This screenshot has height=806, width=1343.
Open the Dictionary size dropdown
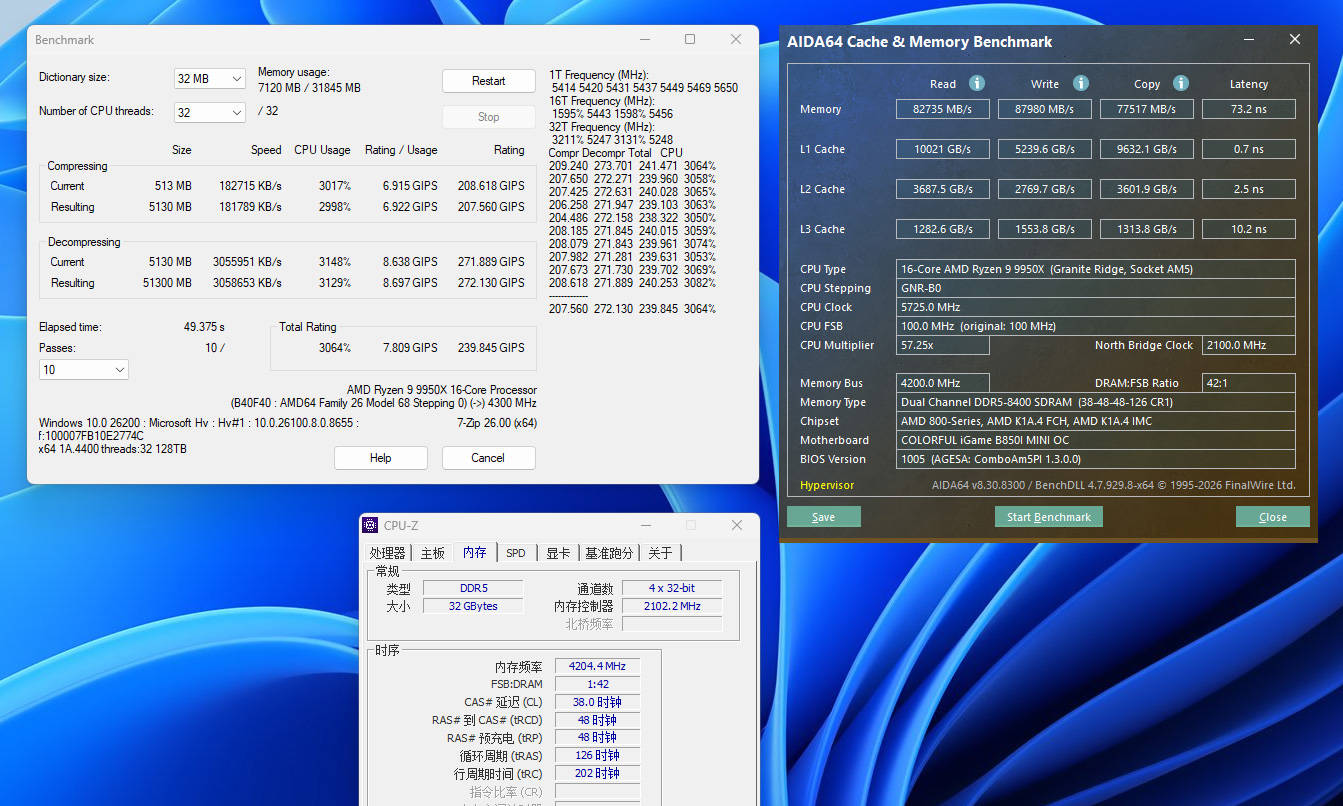click(210, 79)
